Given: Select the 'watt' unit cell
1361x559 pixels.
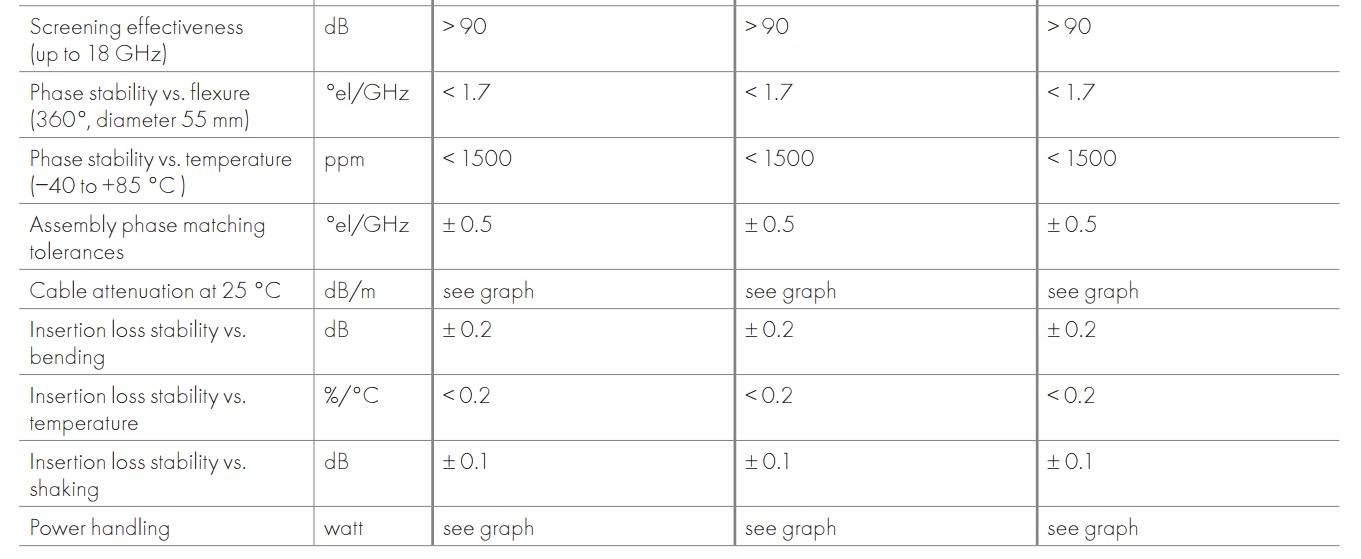Looking at the screenshot, I should [343, 528].
